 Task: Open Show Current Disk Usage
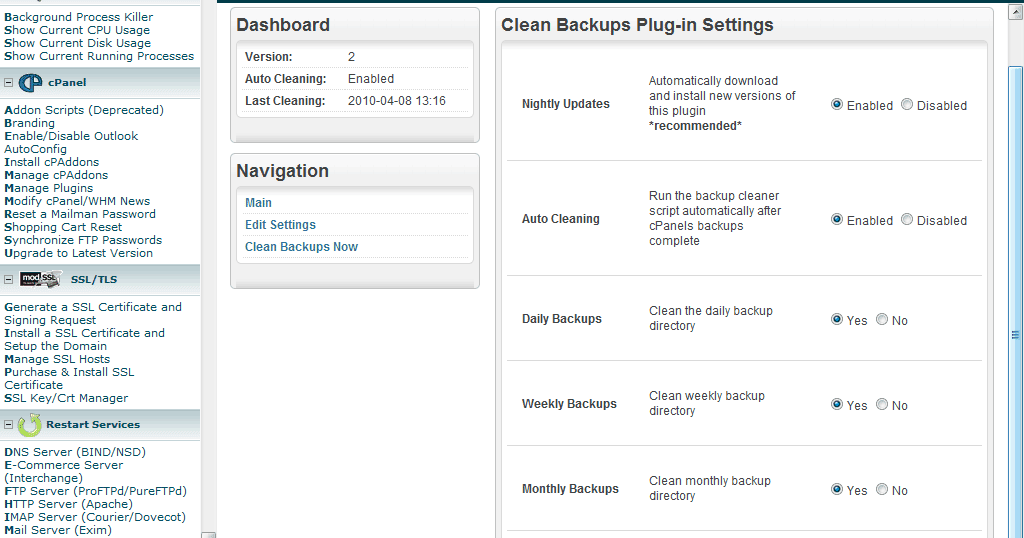point(77,43)
